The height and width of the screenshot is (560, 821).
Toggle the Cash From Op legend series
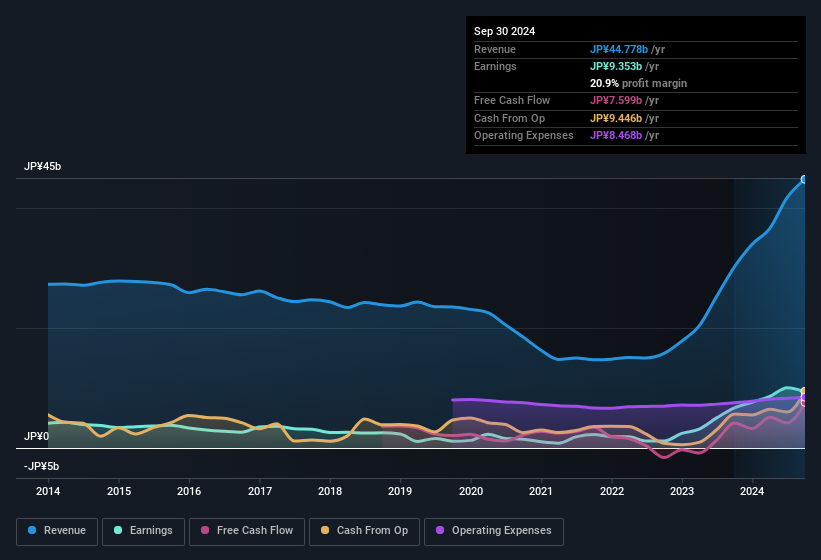(364, 531)
